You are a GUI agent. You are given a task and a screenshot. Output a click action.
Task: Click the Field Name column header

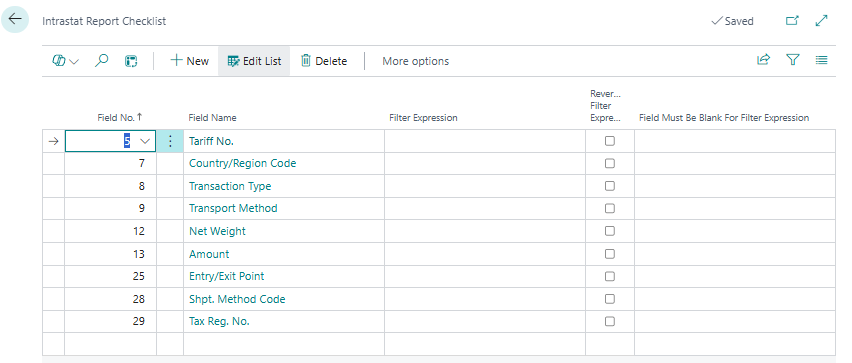pos(212,118)
